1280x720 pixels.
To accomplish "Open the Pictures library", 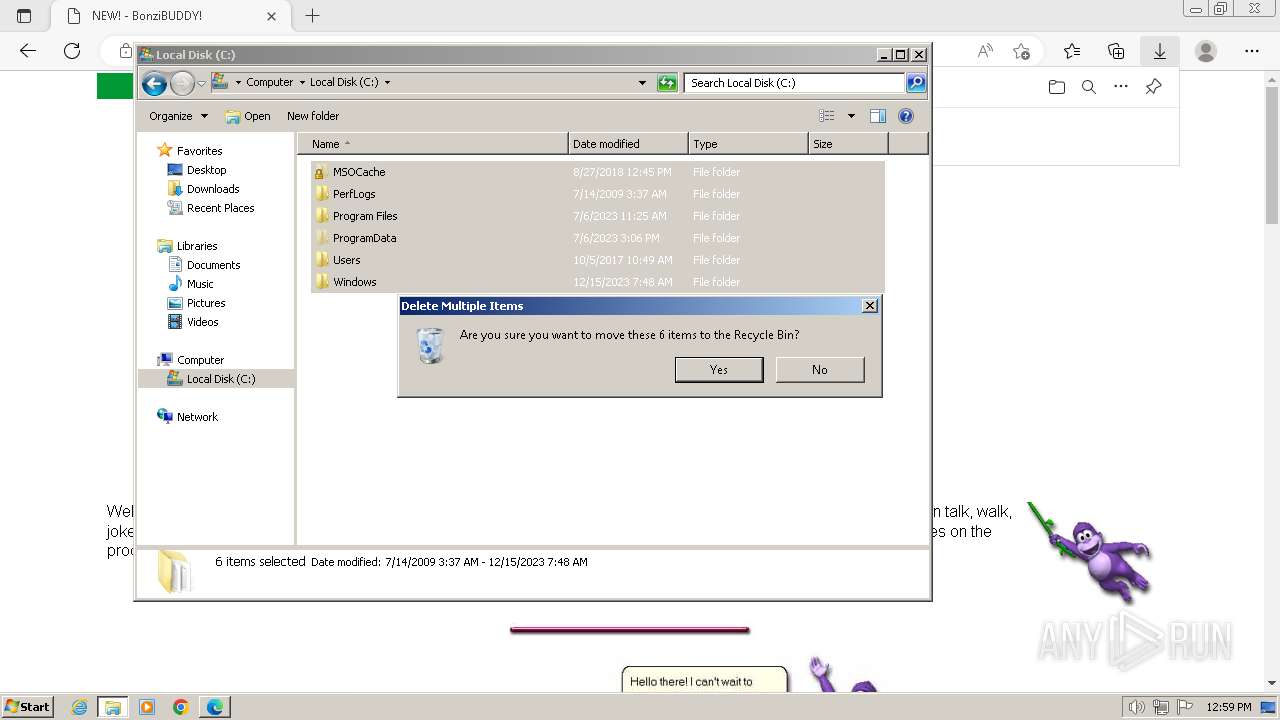I will coord(206,303).
